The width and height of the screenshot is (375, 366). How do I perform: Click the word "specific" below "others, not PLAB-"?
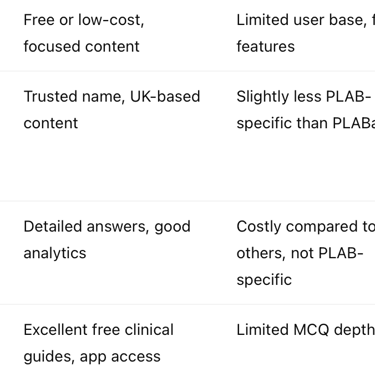coord(264,280)
